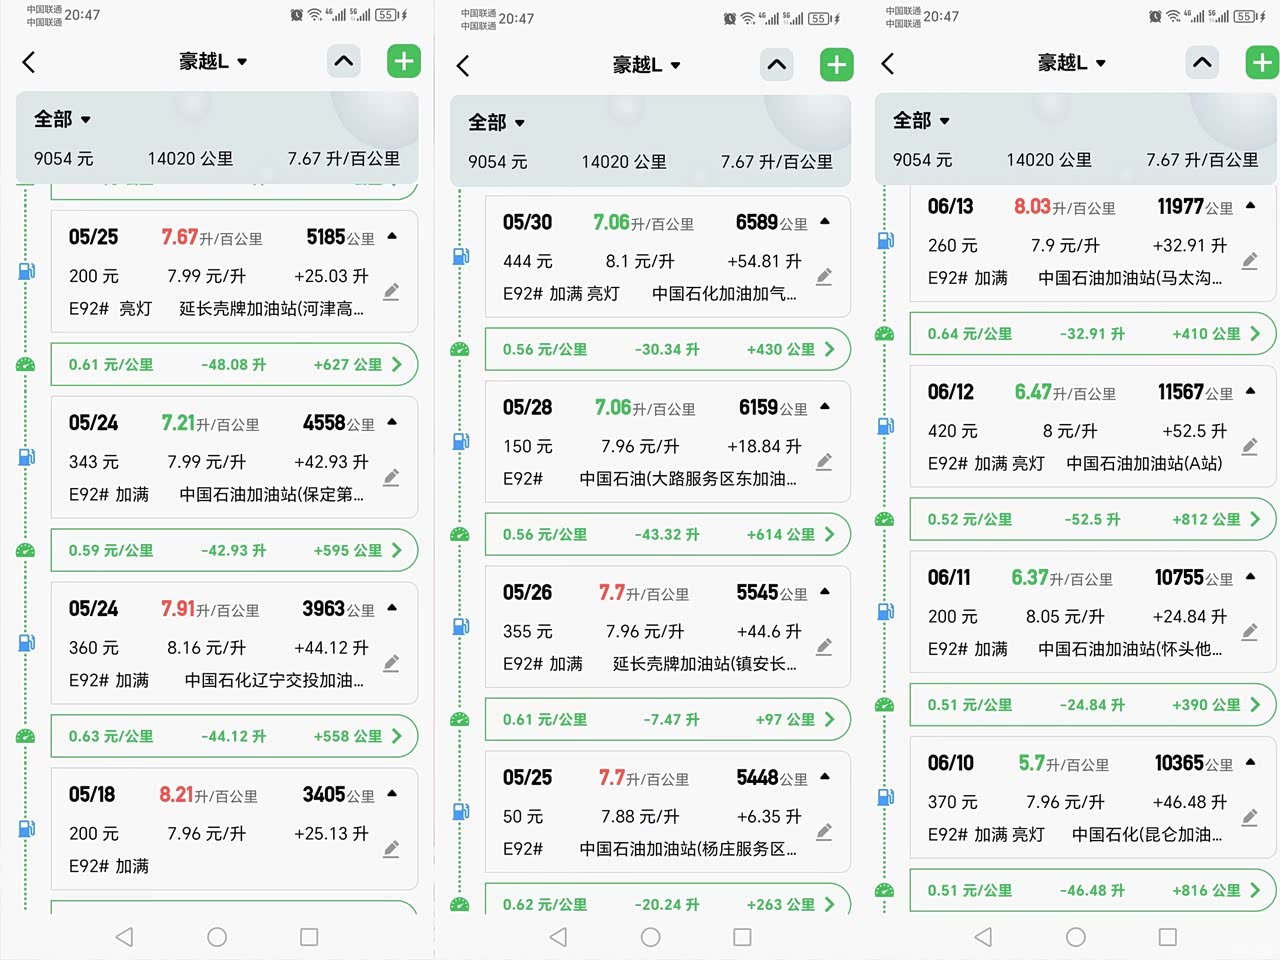This screenshot has height=960, width=1280.
Task: Tap the green plus button in leftmost screen
Action: (403, 62)
